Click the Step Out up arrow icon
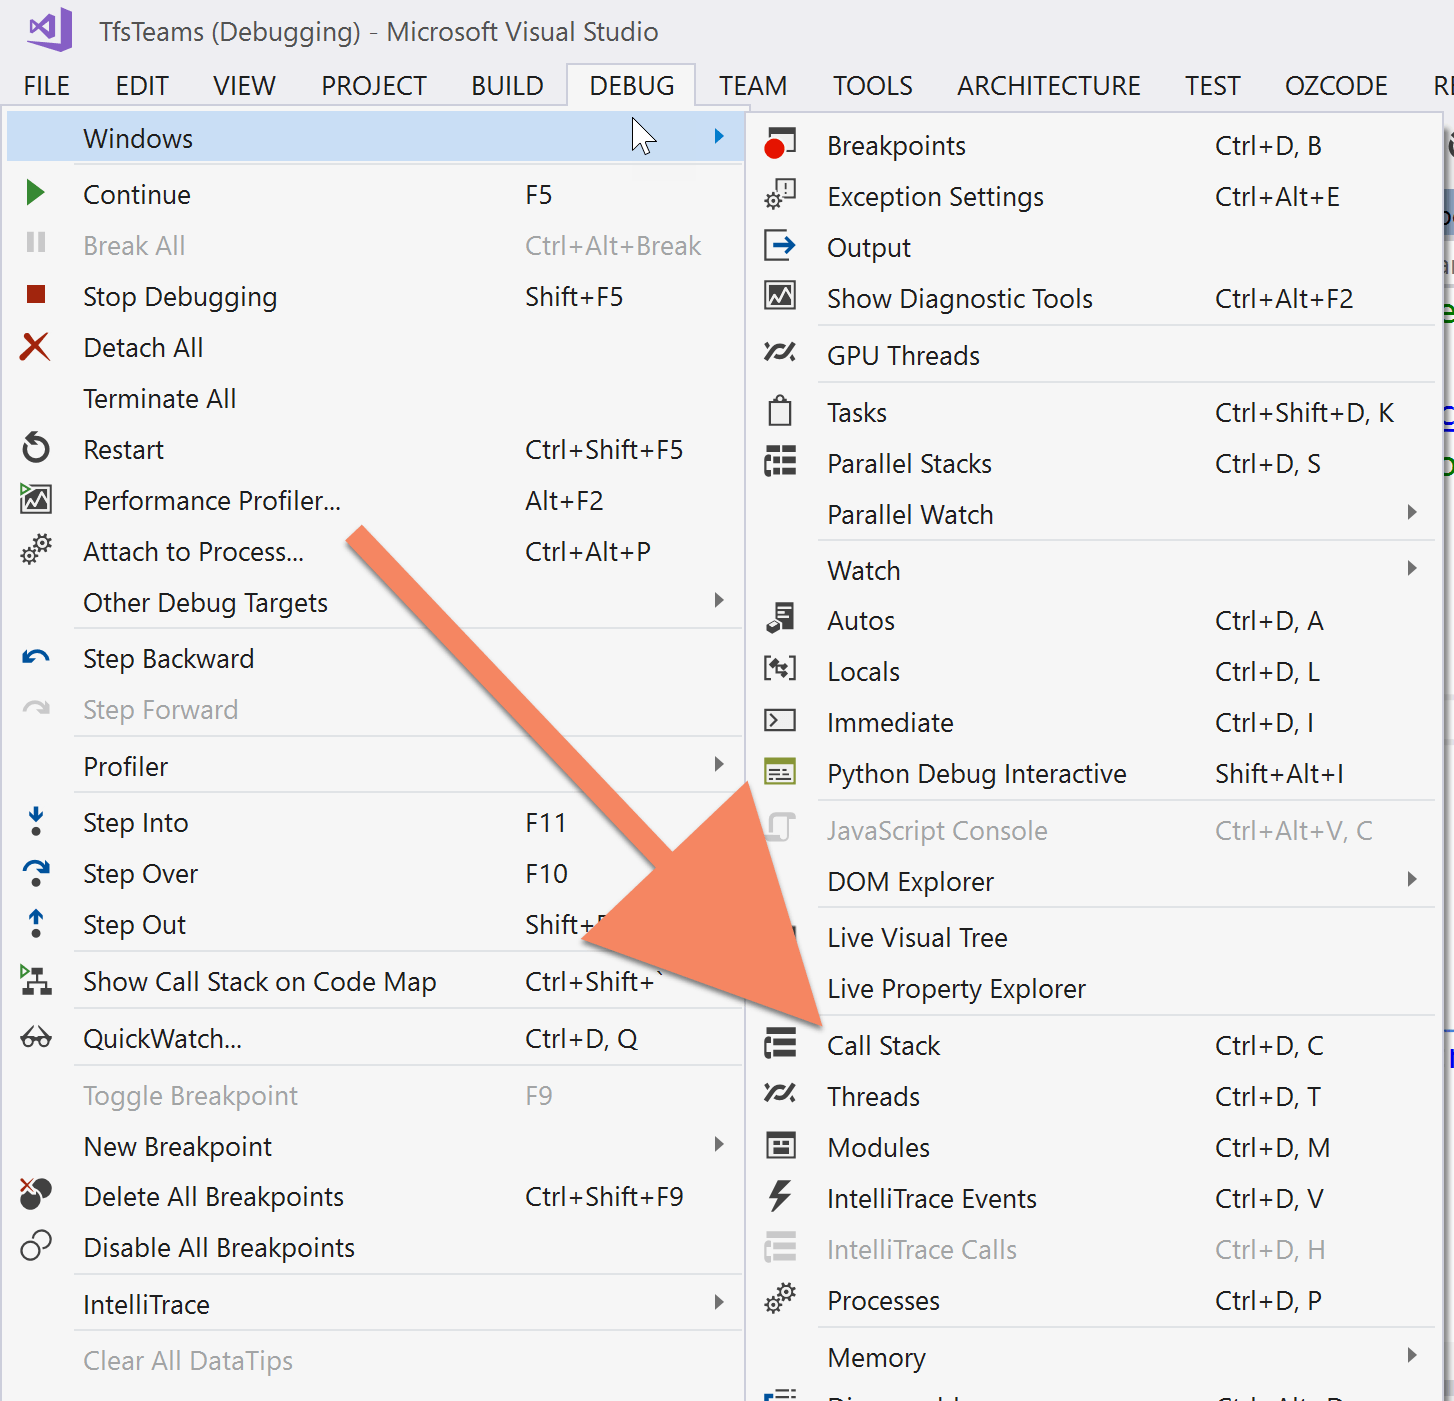This screenshot has width=1454, height=1401. [36, 923]
